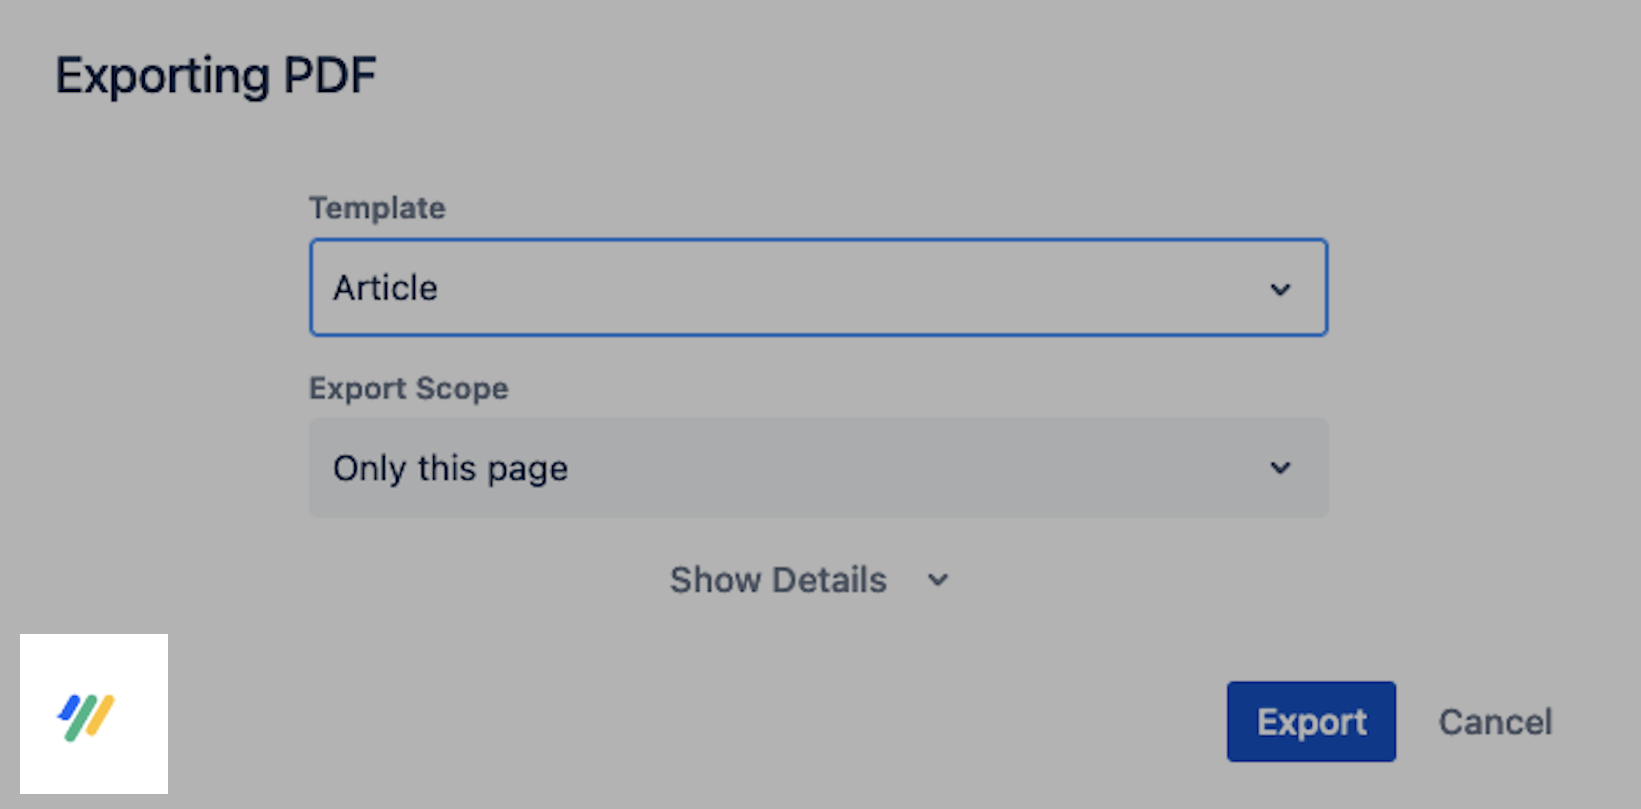Click the 'Template' field label
Screen dimensions: 1641x809
point(377,208)
